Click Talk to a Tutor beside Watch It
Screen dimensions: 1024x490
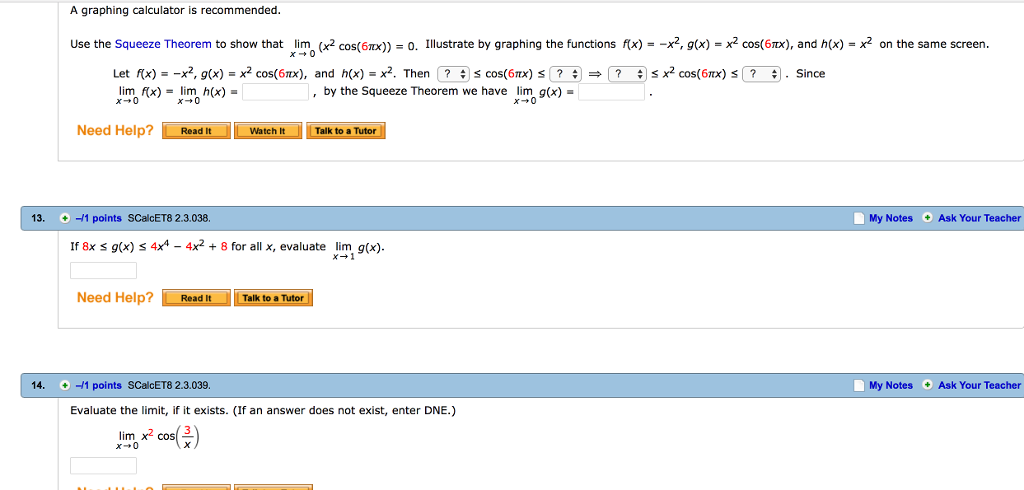click(x=345, y=131)
